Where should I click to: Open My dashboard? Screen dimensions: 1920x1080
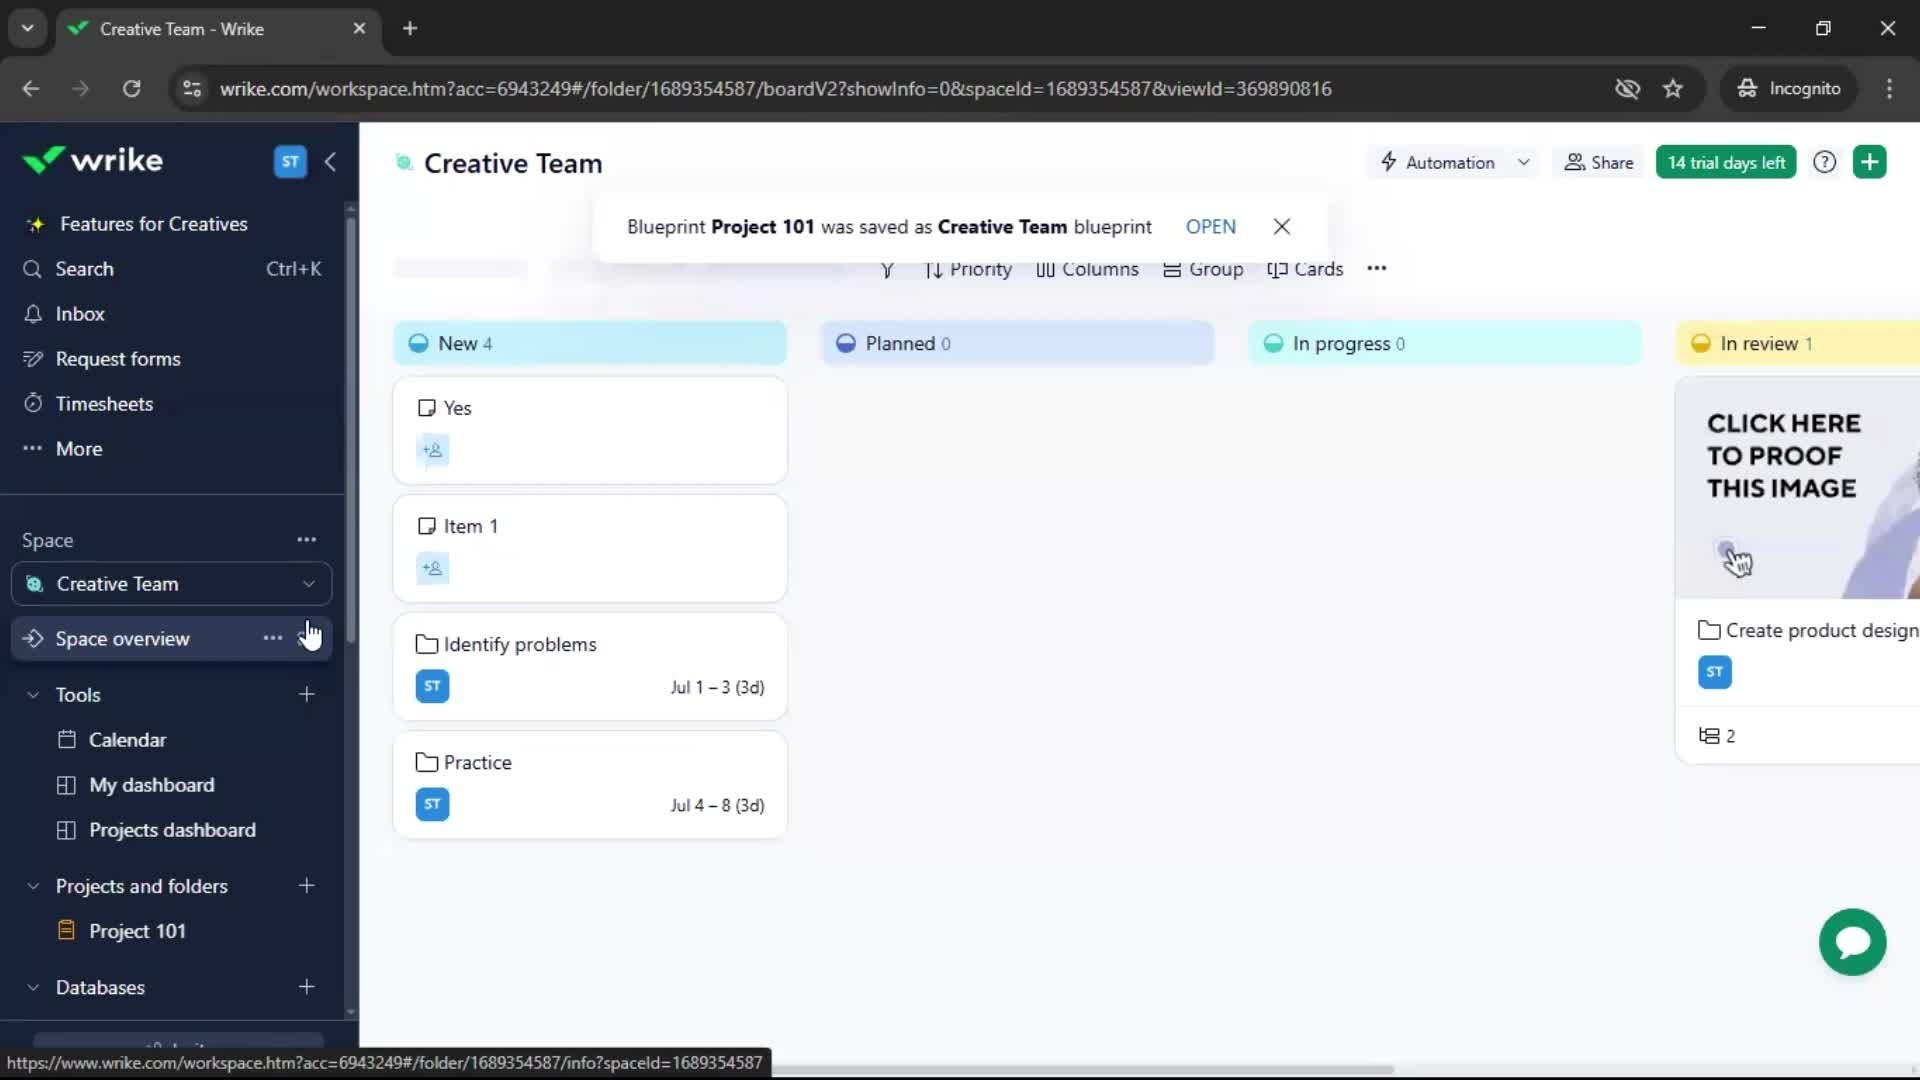[151, 785]
